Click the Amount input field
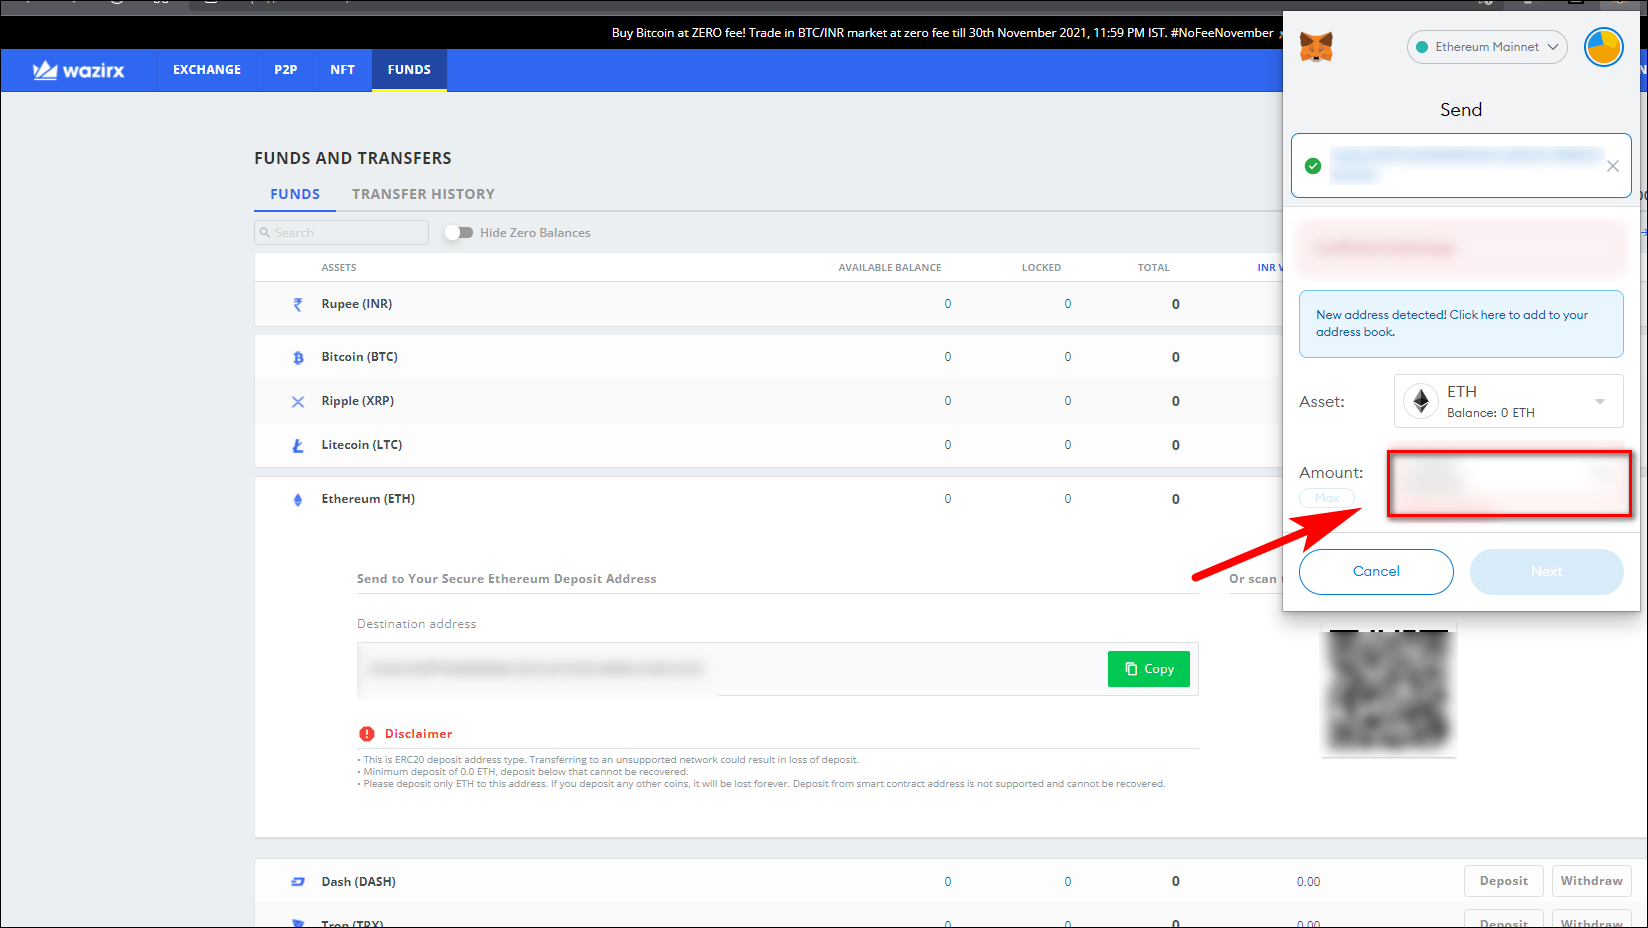This screenshot has width=1648, height=928. (1509, 484)
